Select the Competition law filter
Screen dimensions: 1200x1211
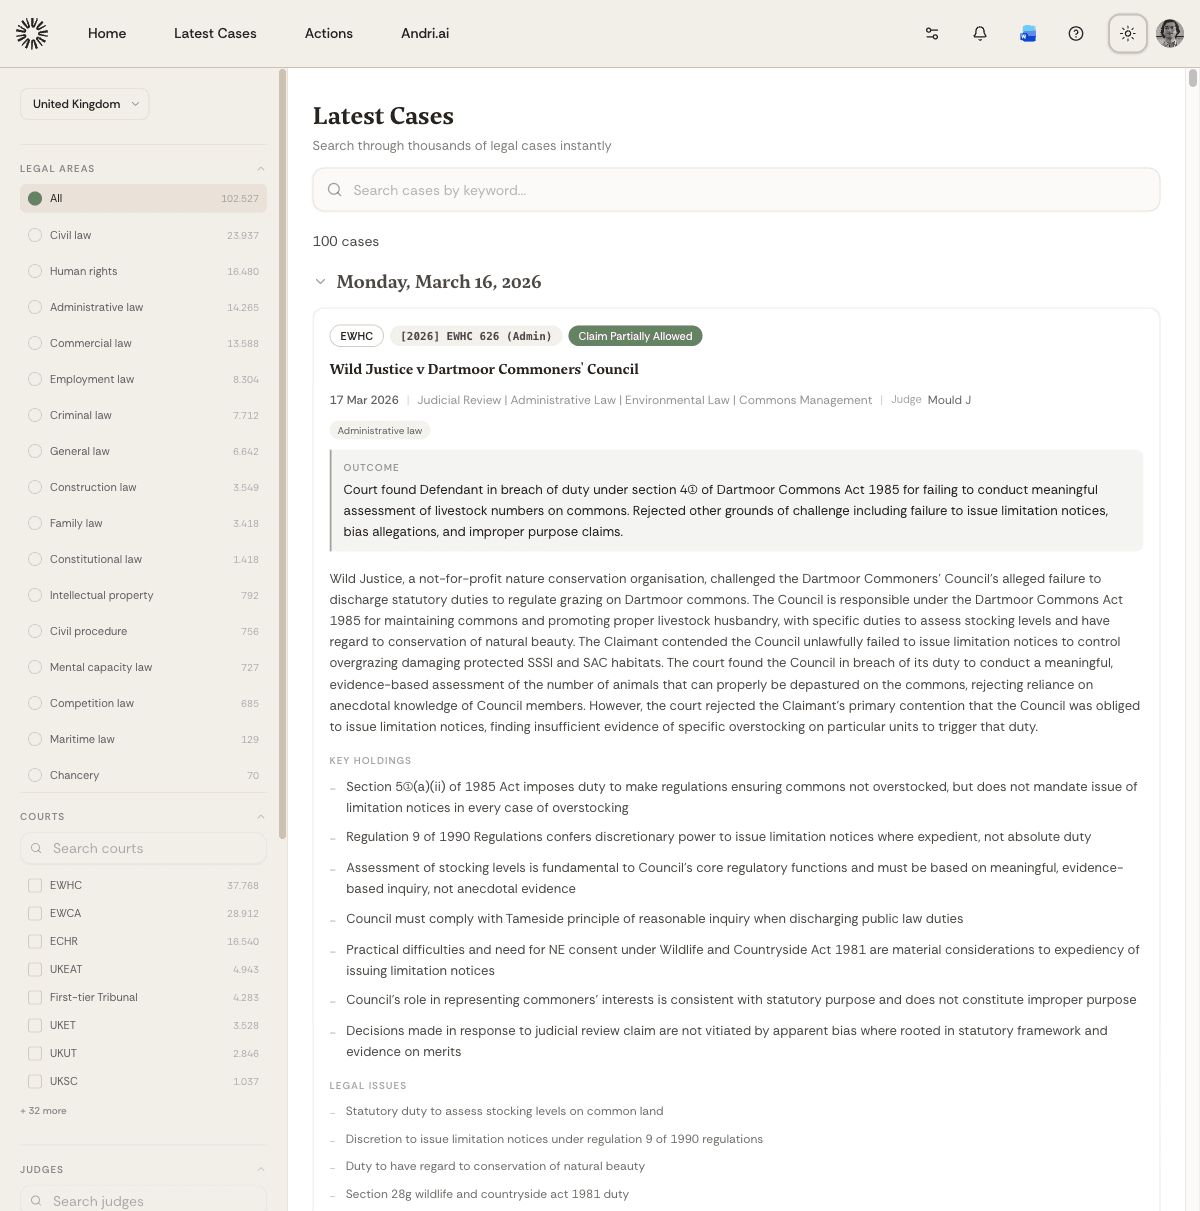tap(143, 703)
